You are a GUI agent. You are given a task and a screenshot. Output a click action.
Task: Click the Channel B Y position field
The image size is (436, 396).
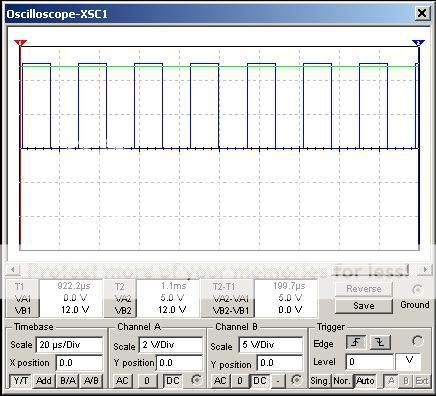coord(280,363)
